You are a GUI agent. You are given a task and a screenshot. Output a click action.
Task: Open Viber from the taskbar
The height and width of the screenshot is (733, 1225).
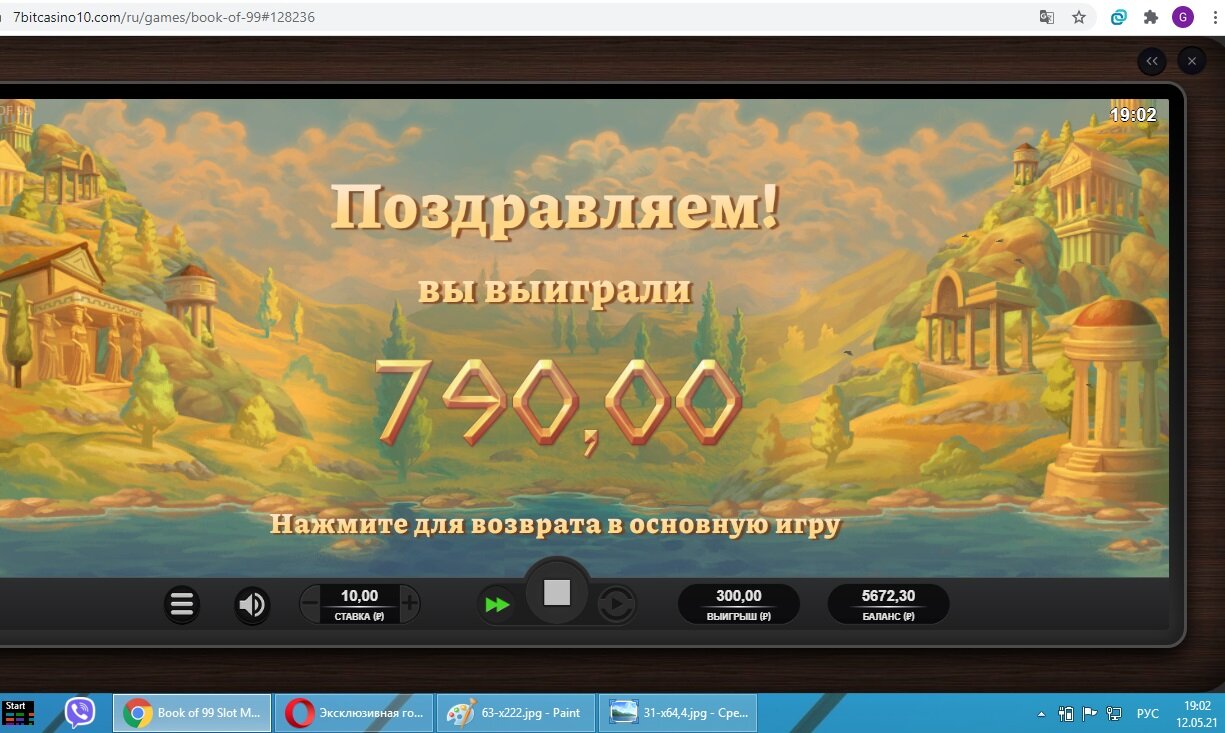(x=80, y=713)
